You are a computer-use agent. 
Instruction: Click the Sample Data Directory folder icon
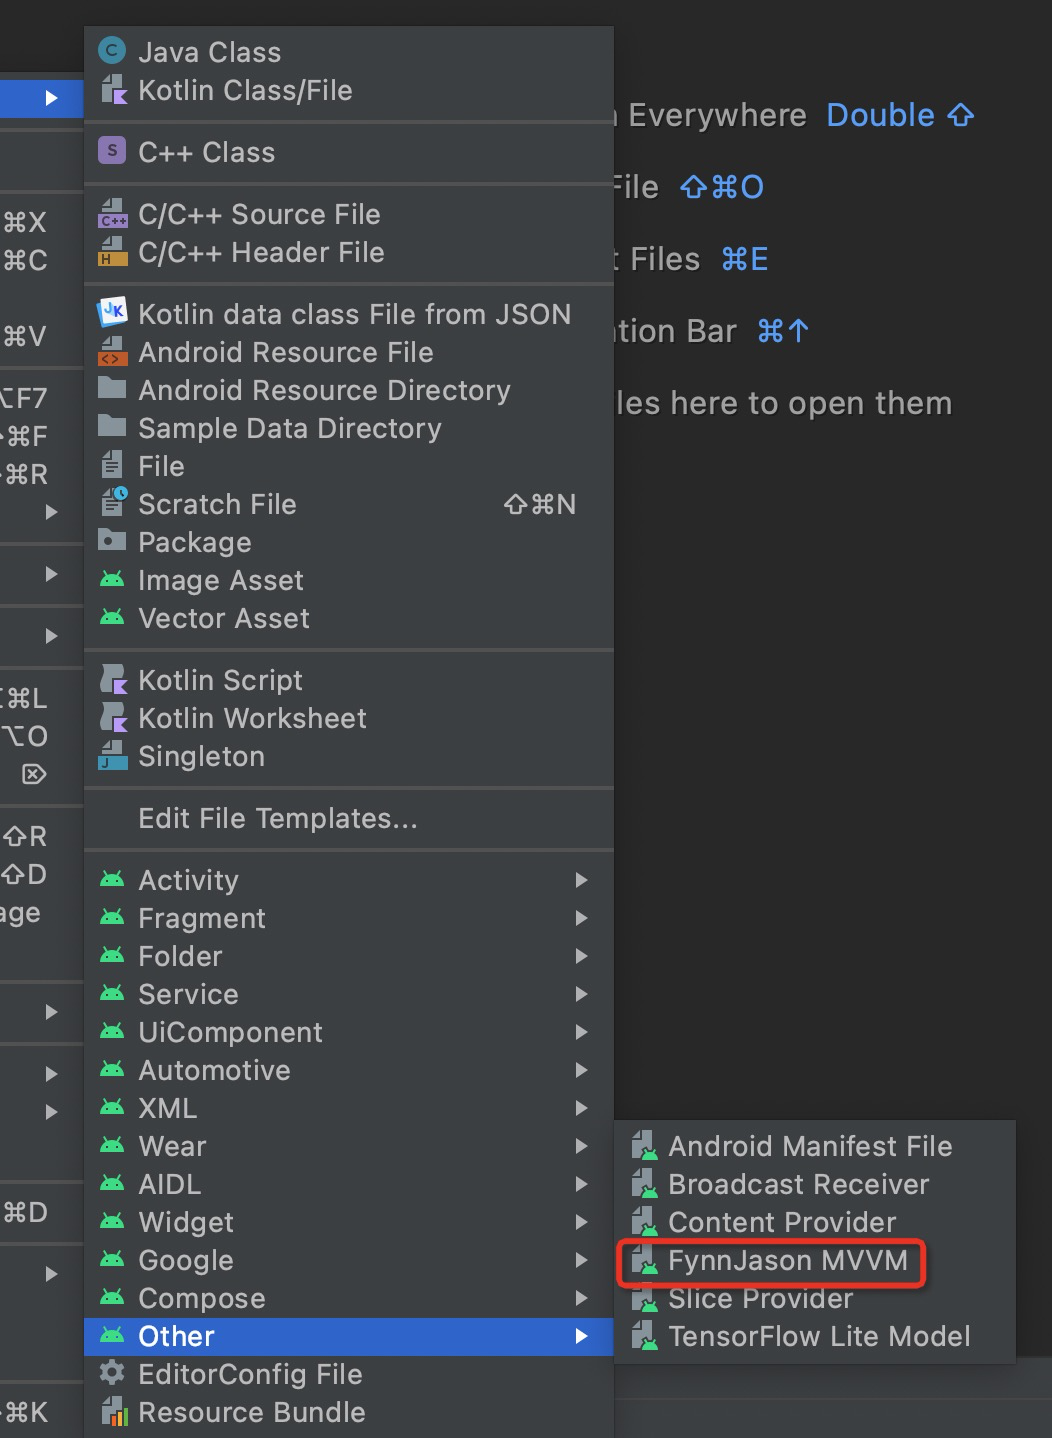pos(113,427)
